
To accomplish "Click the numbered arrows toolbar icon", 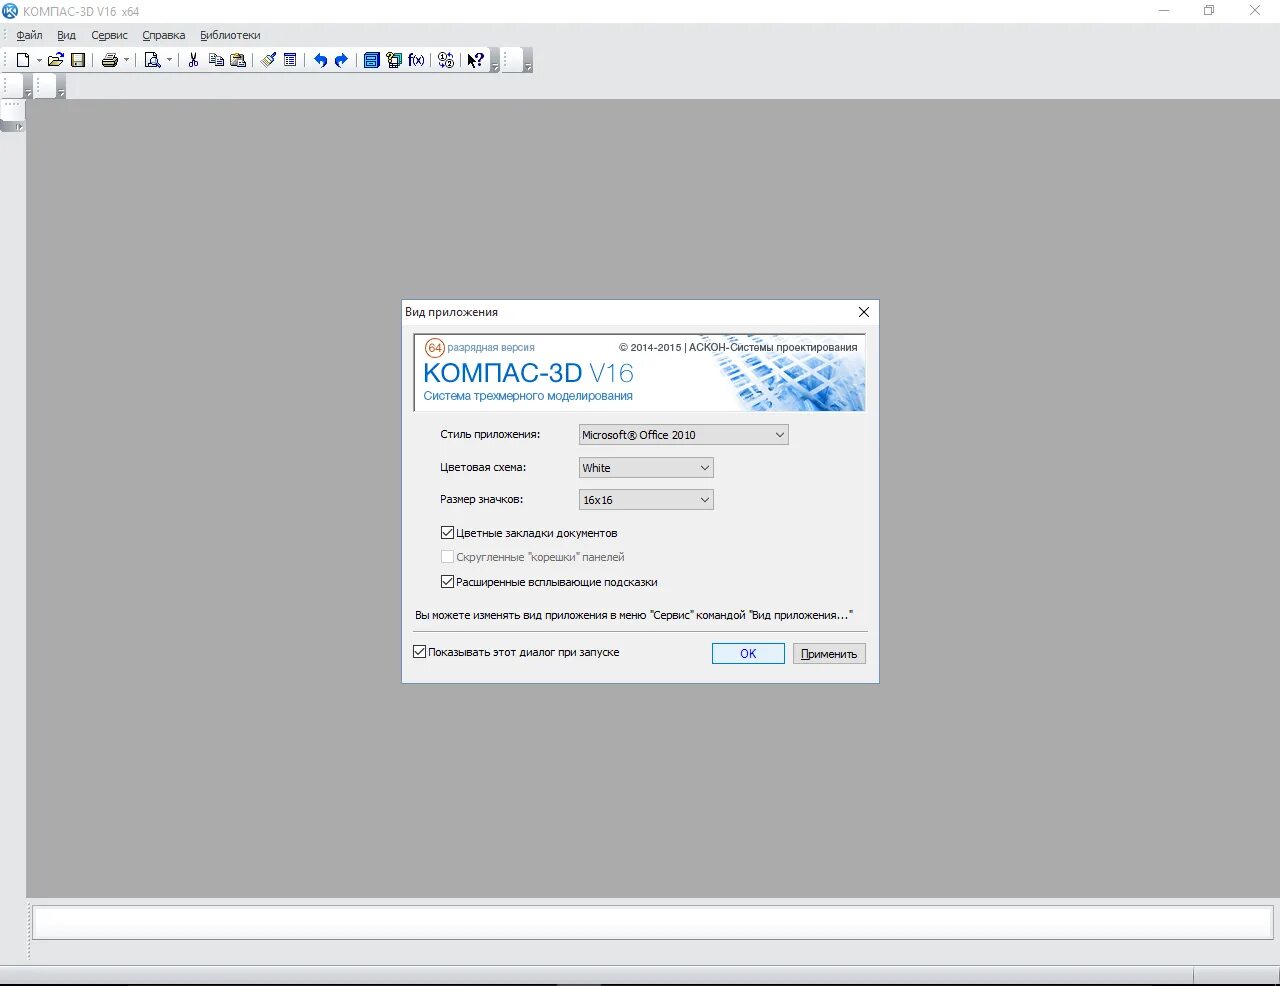I will click(446, 60).
